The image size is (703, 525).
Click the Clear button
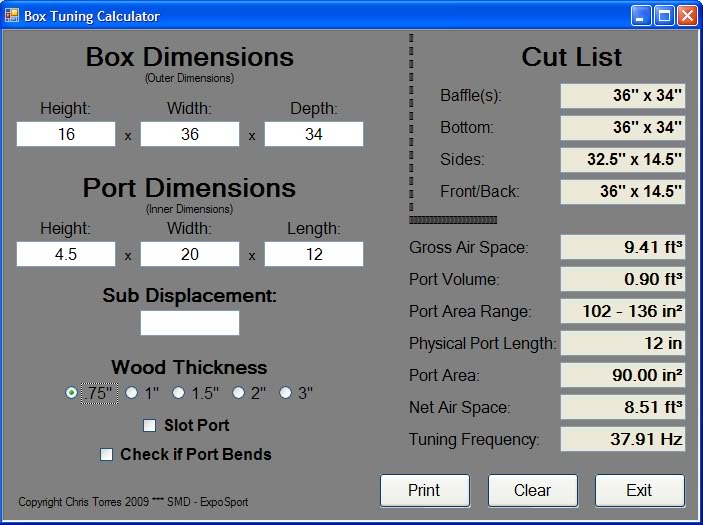(533, 490)
